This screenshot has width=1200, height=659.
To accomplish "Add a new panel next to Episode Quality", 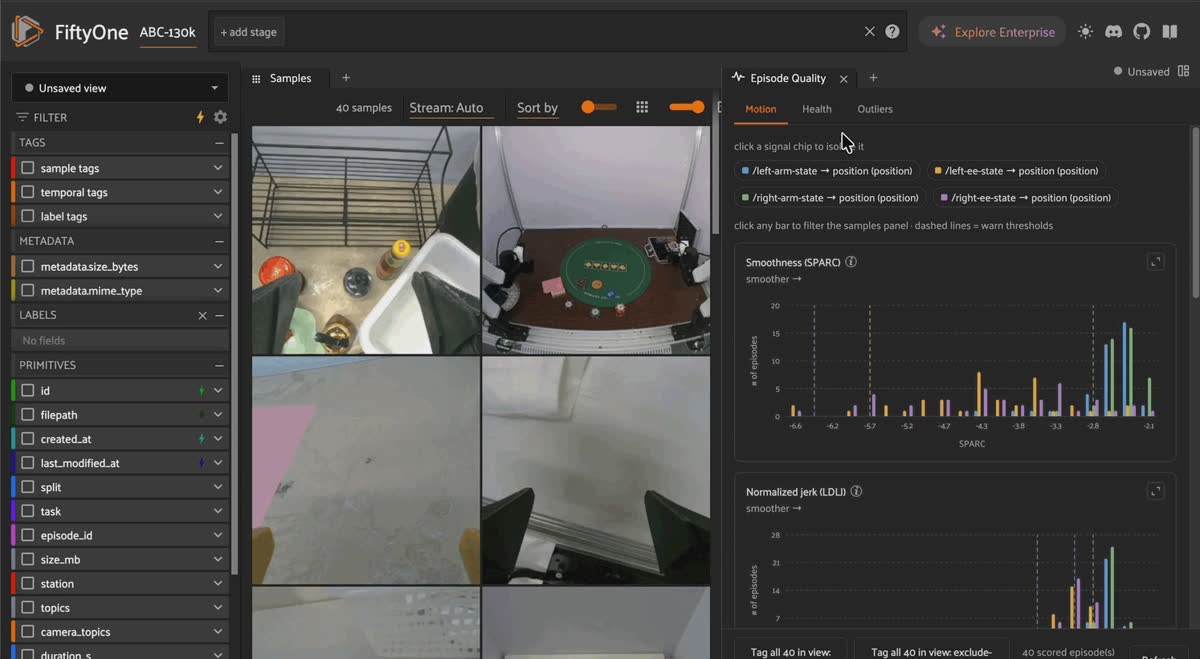I will coord(873,78).
